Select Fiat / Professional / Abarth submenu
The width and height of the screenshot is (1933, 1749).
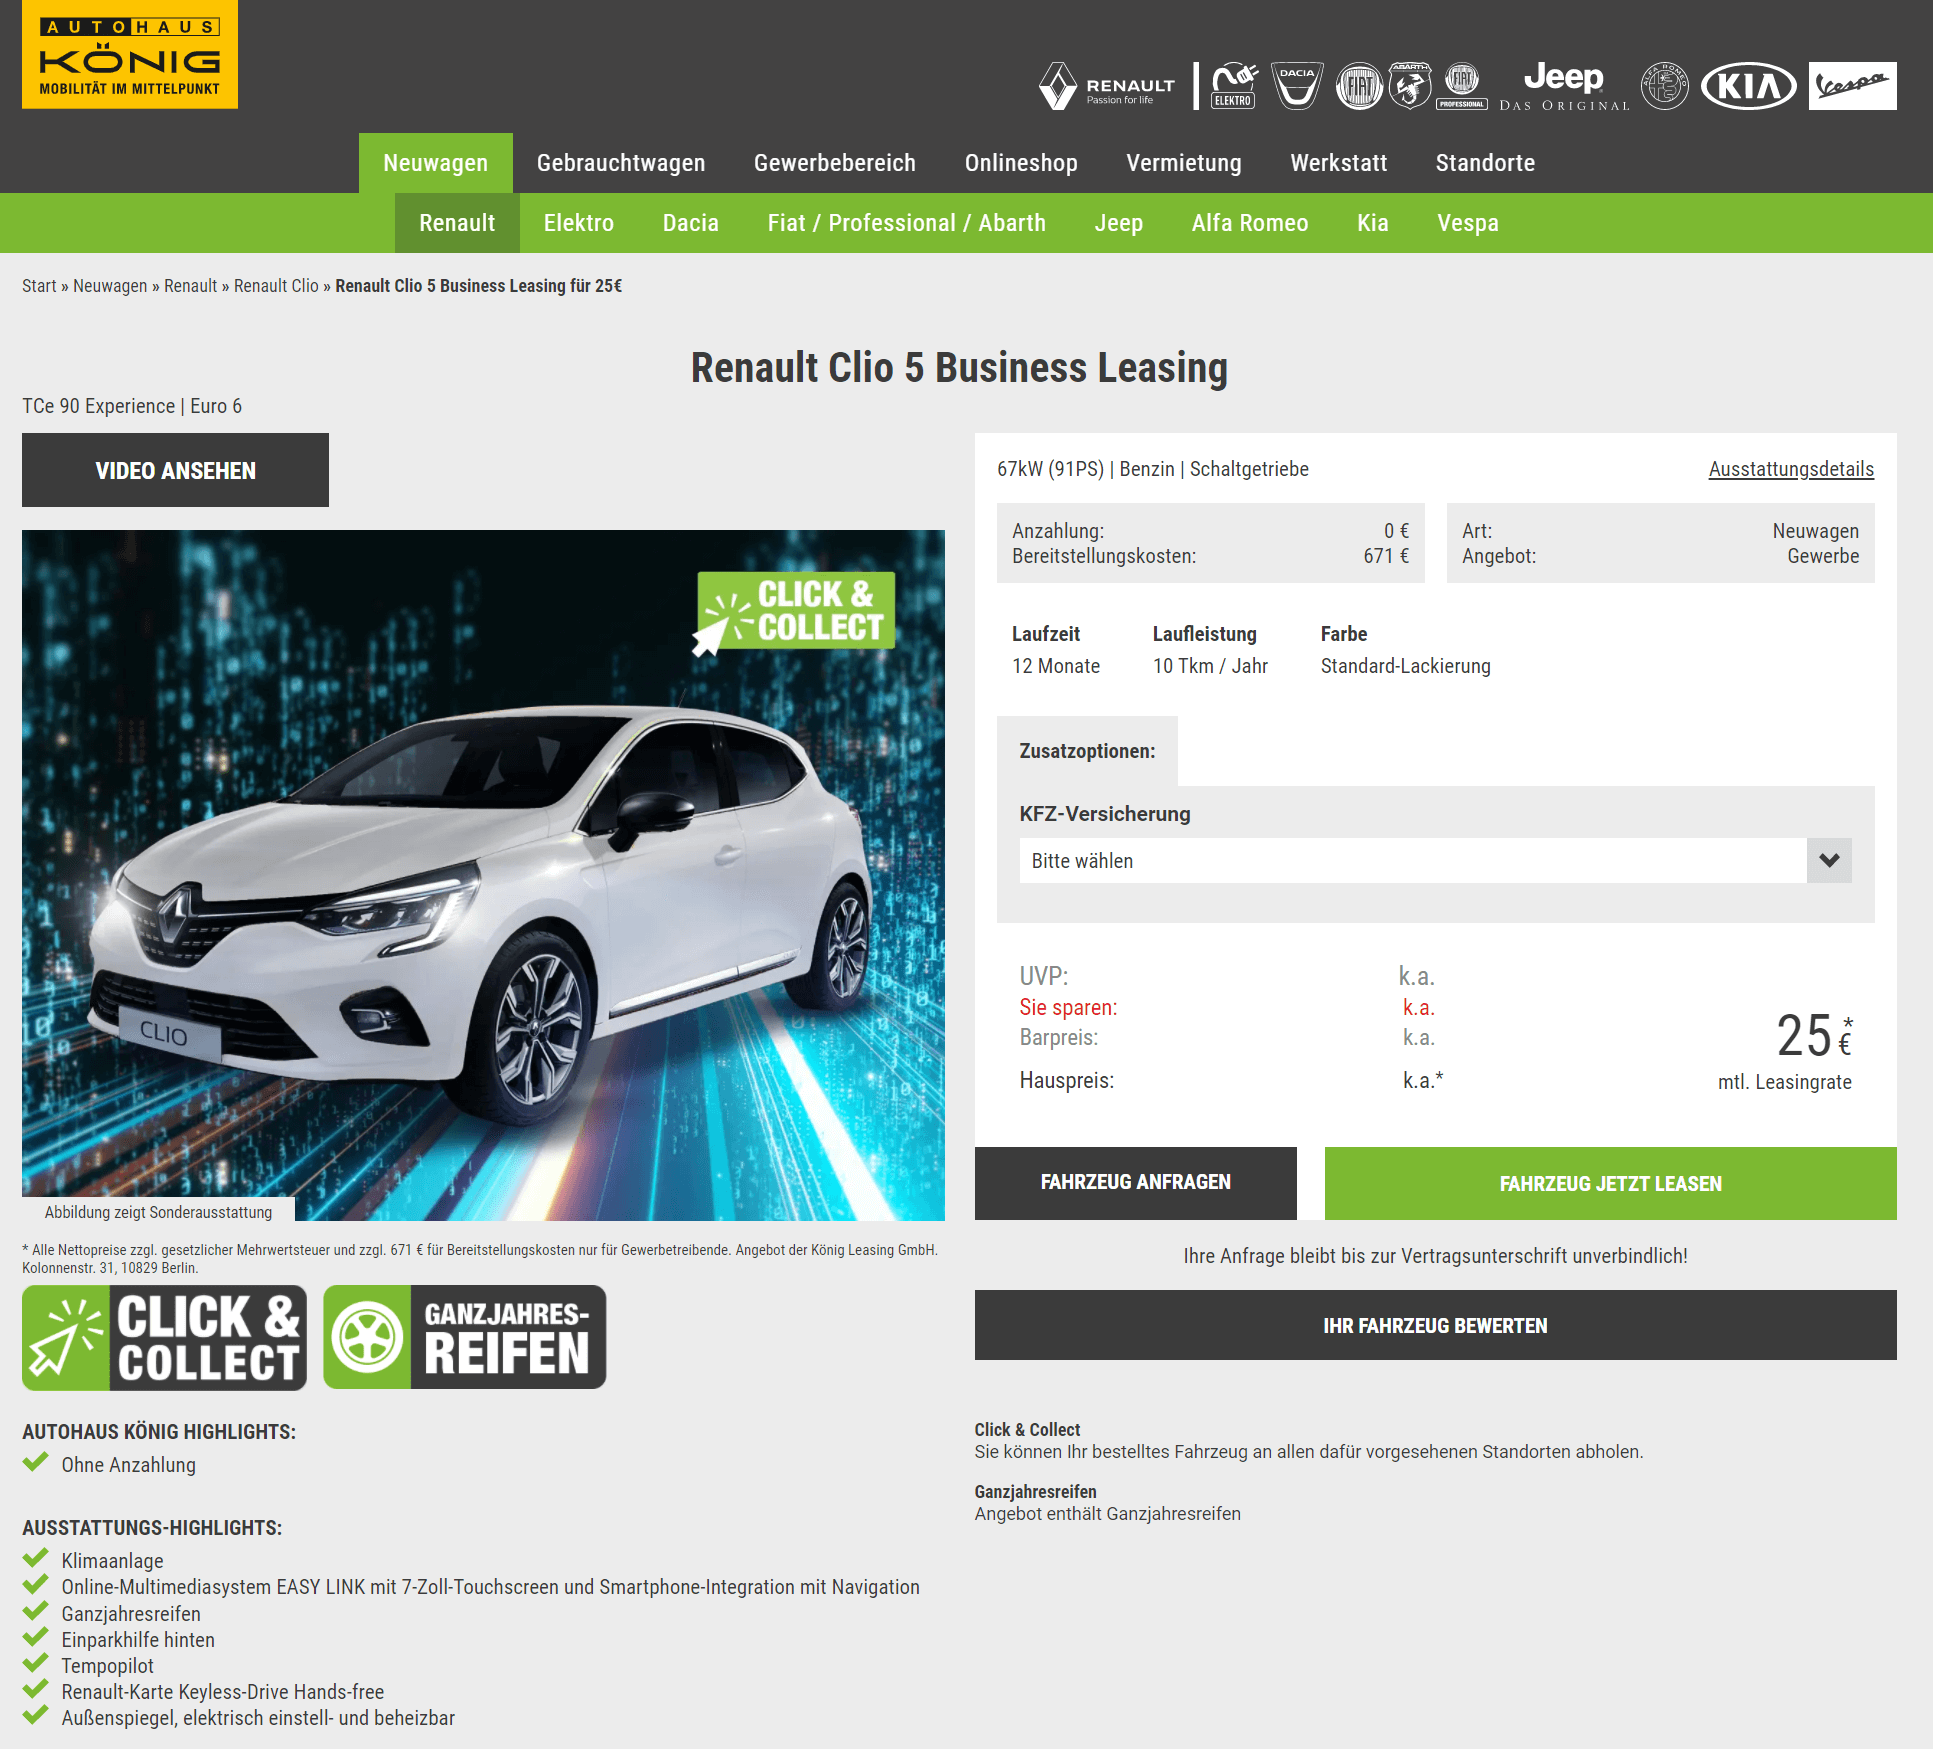pos(907,223)
